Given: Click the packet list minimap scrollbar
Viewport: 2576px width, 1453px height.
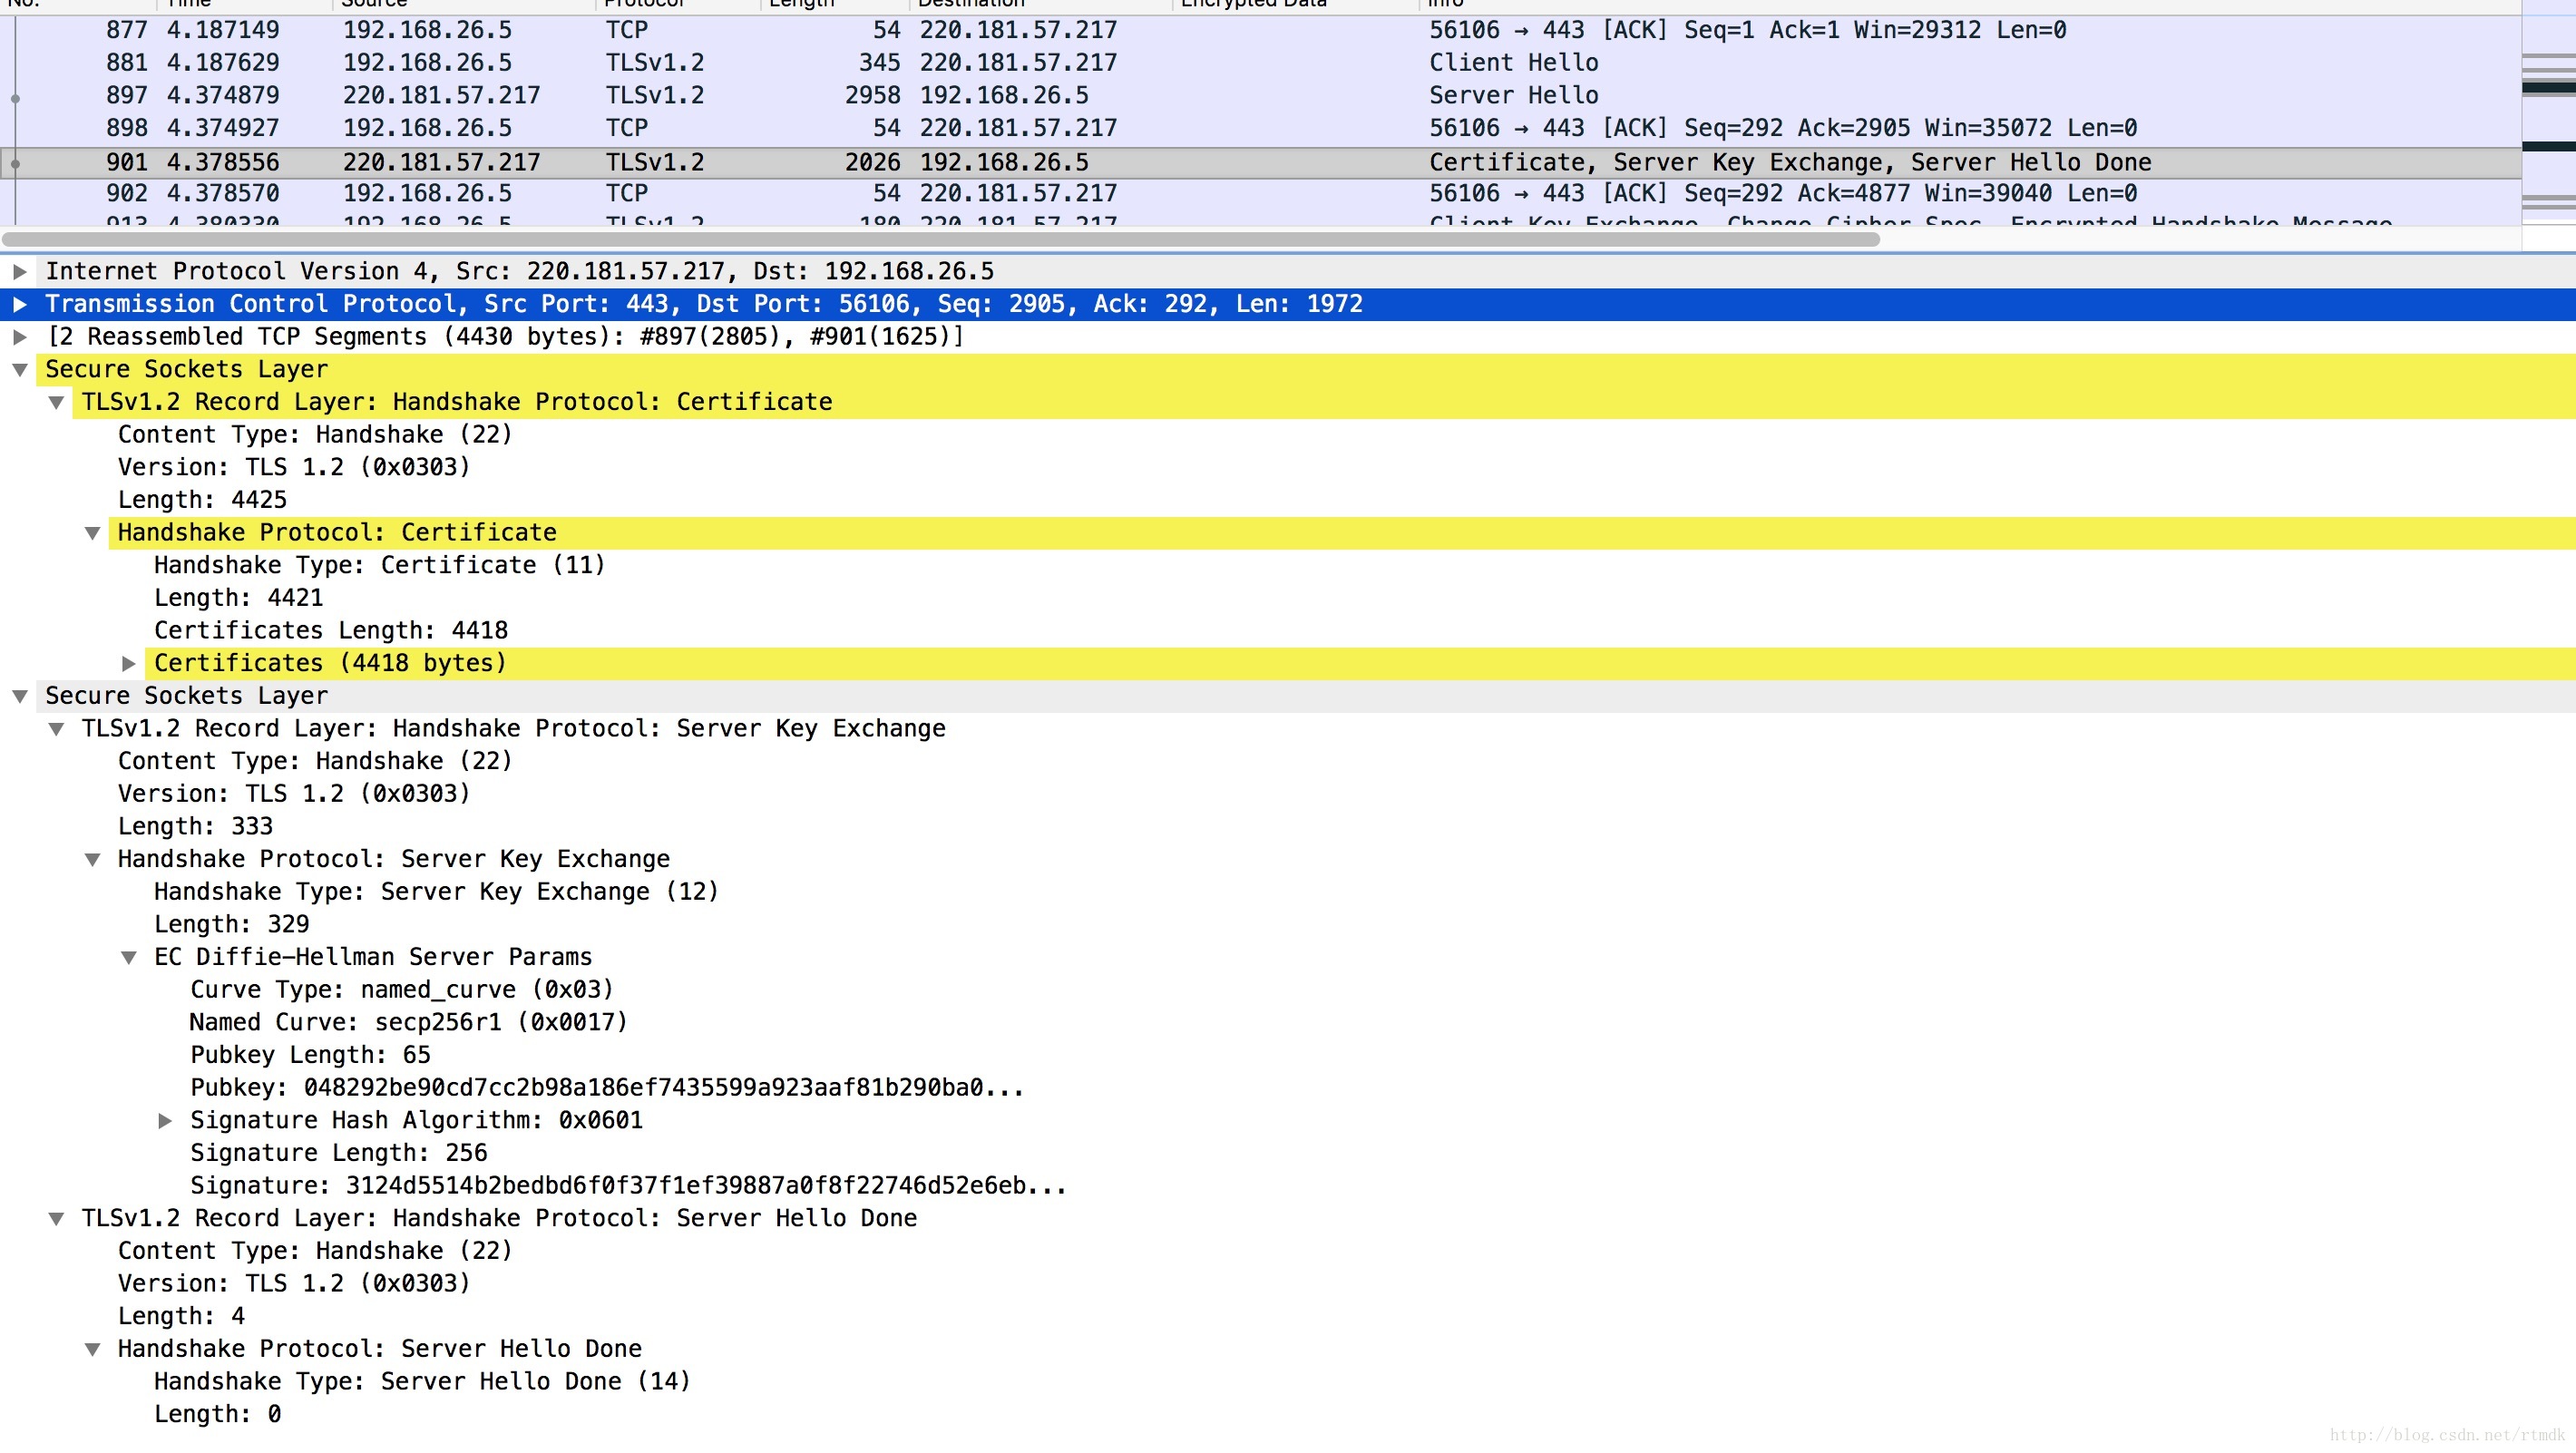Looking at the screenshot, I should [x=2548, y=125].
